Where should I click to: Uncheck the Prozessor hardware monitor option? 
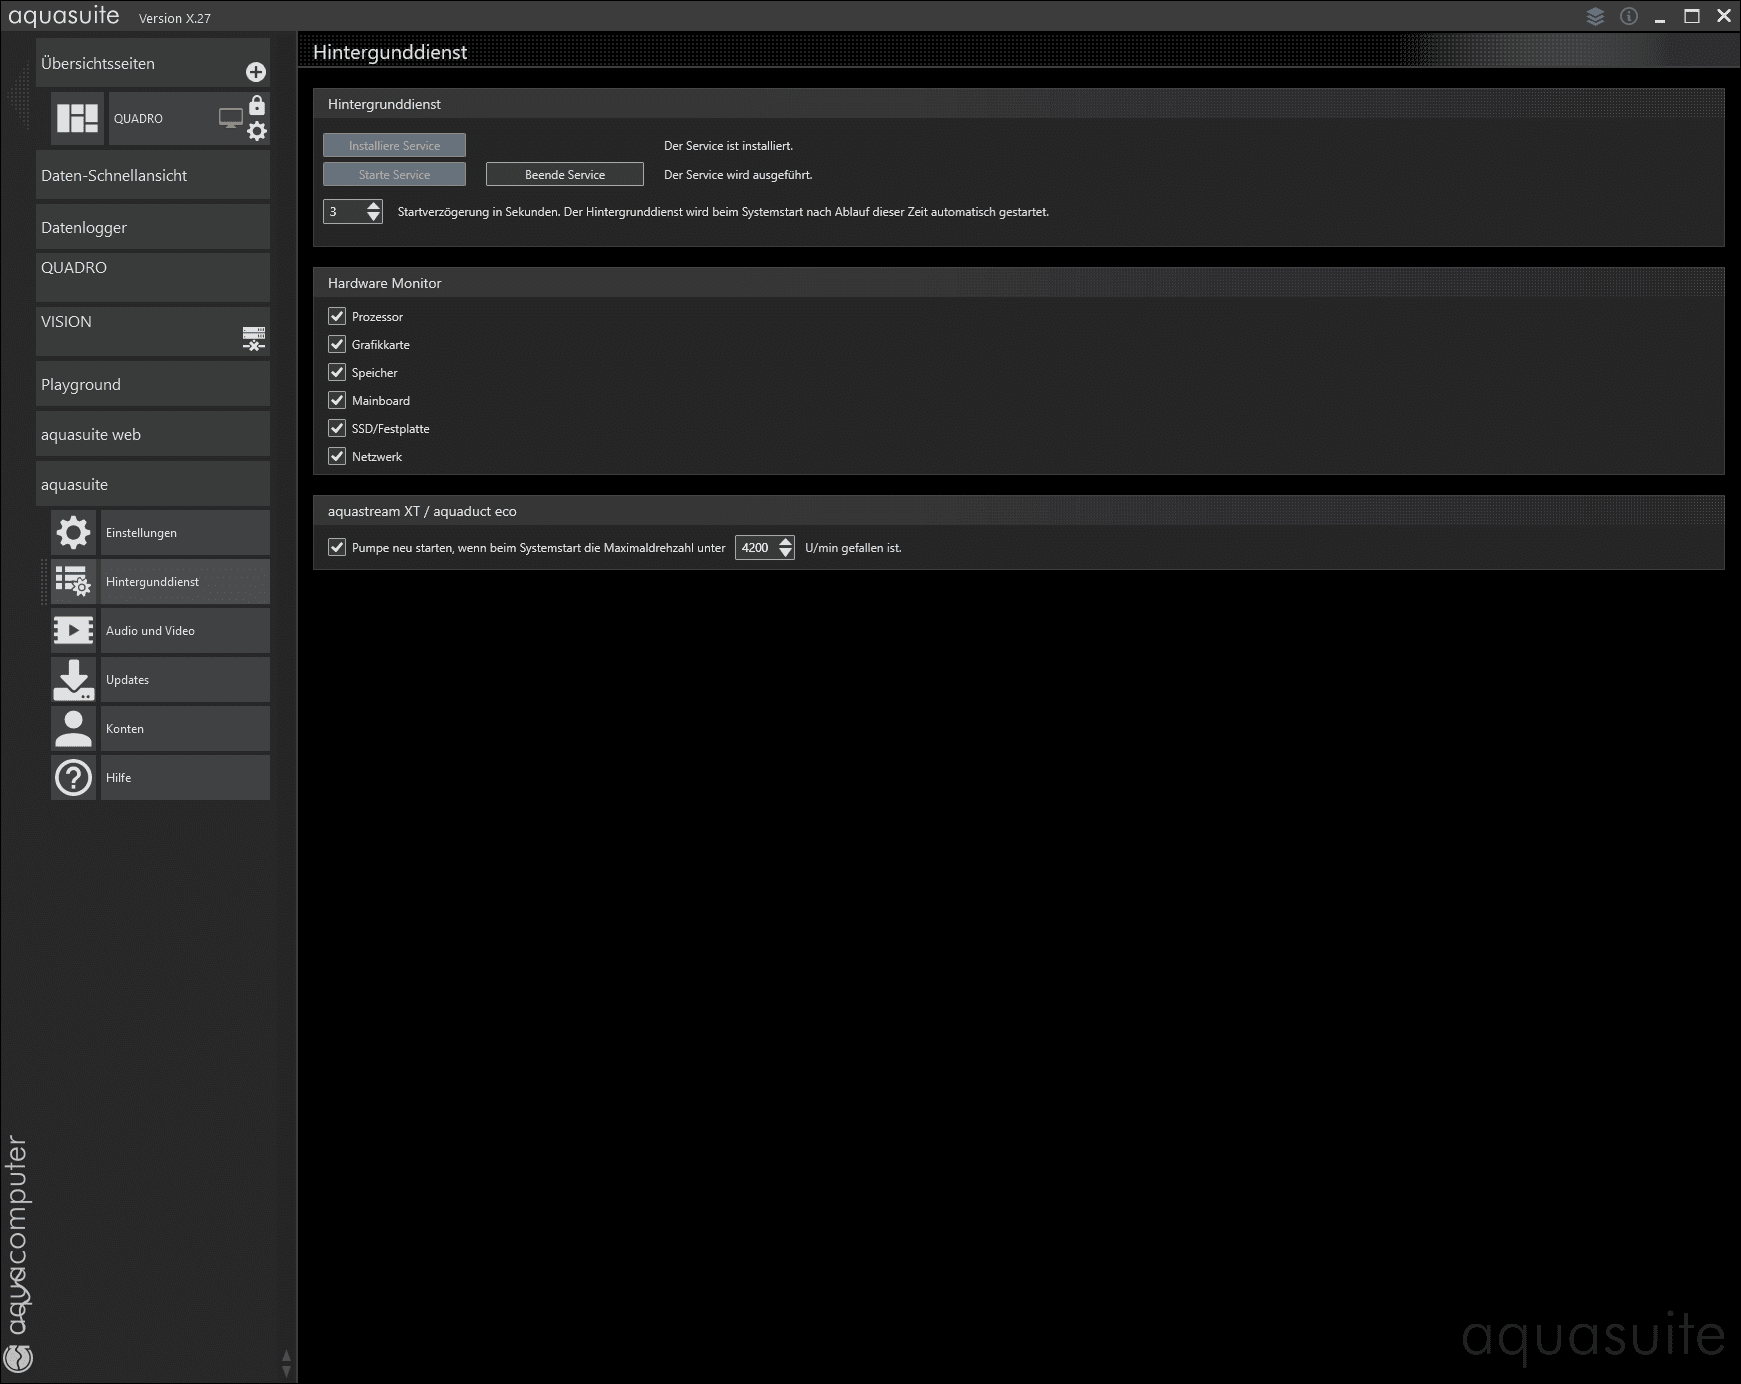tap(337, 316)
